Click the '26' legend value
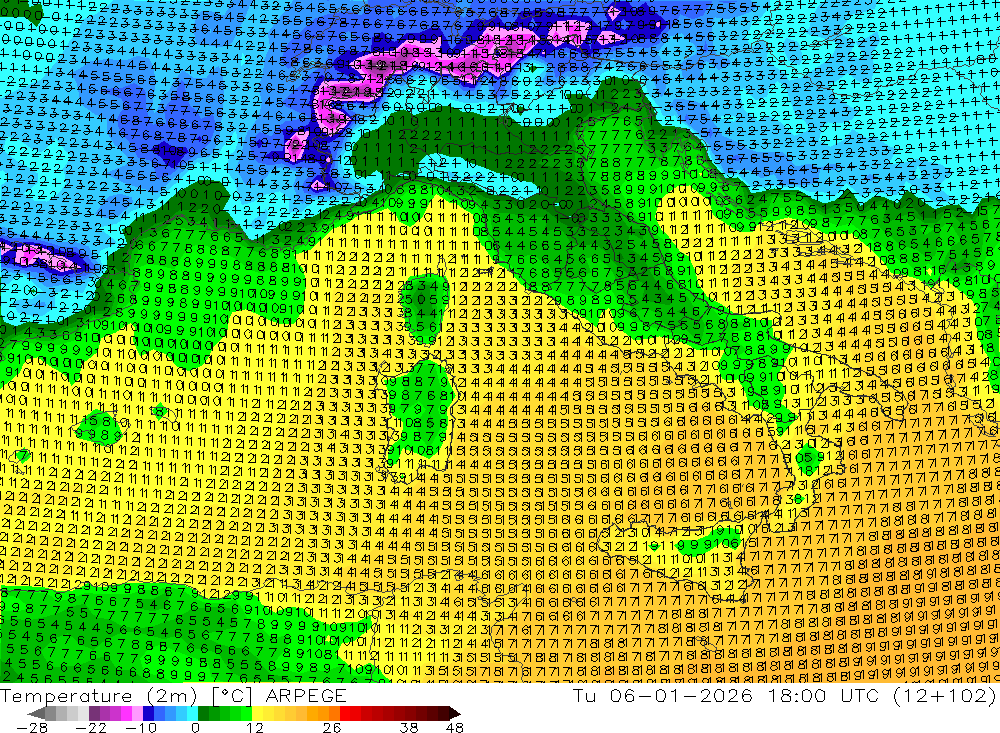This screenshot has width=1000, height=733. tap(332, 727)
